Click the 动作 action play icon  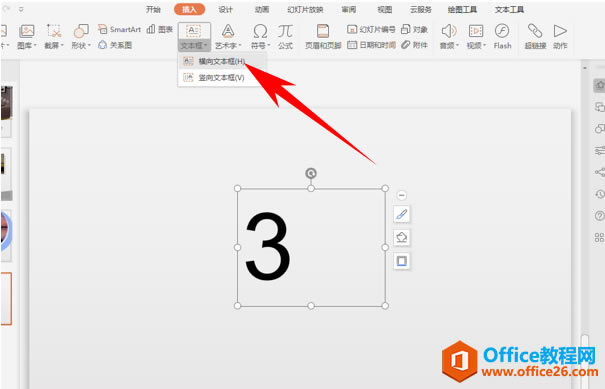pyautogui.click(x=560, y=36)
